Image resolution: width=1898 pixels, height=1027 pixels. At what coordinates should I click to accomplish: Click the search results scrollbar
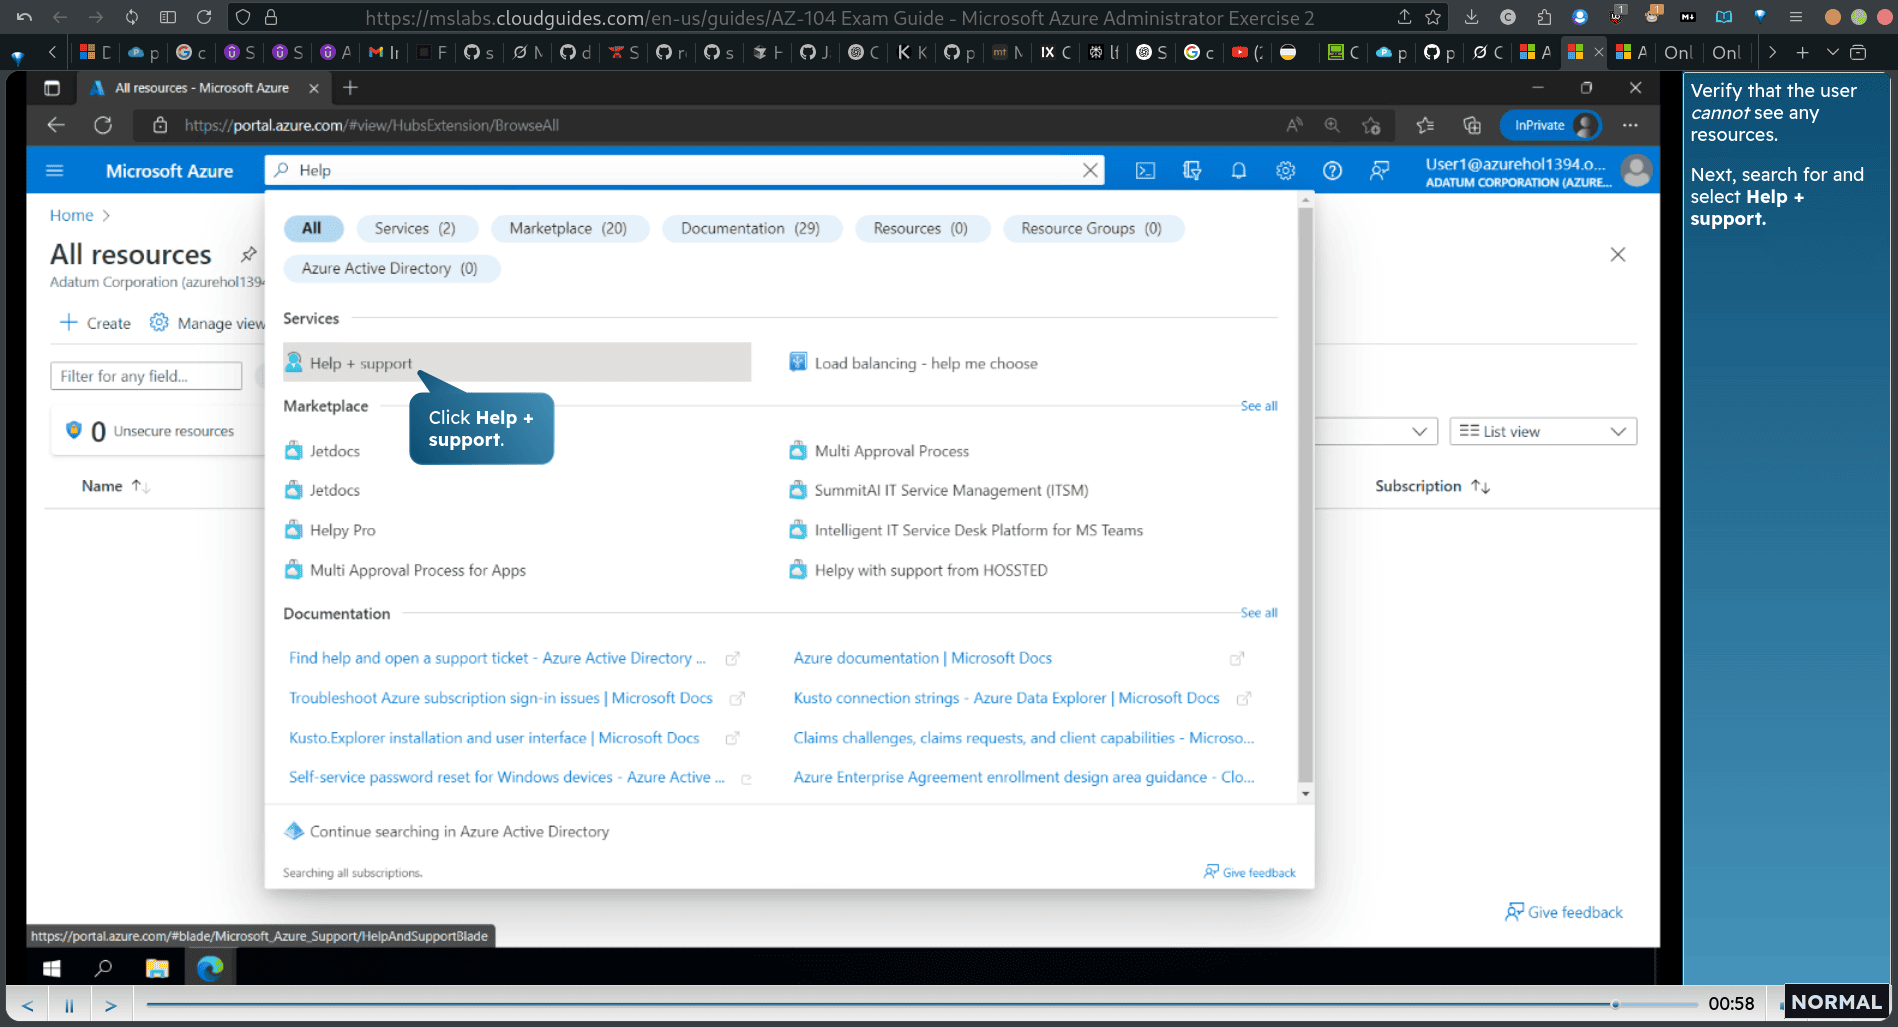click(1305, 495)
